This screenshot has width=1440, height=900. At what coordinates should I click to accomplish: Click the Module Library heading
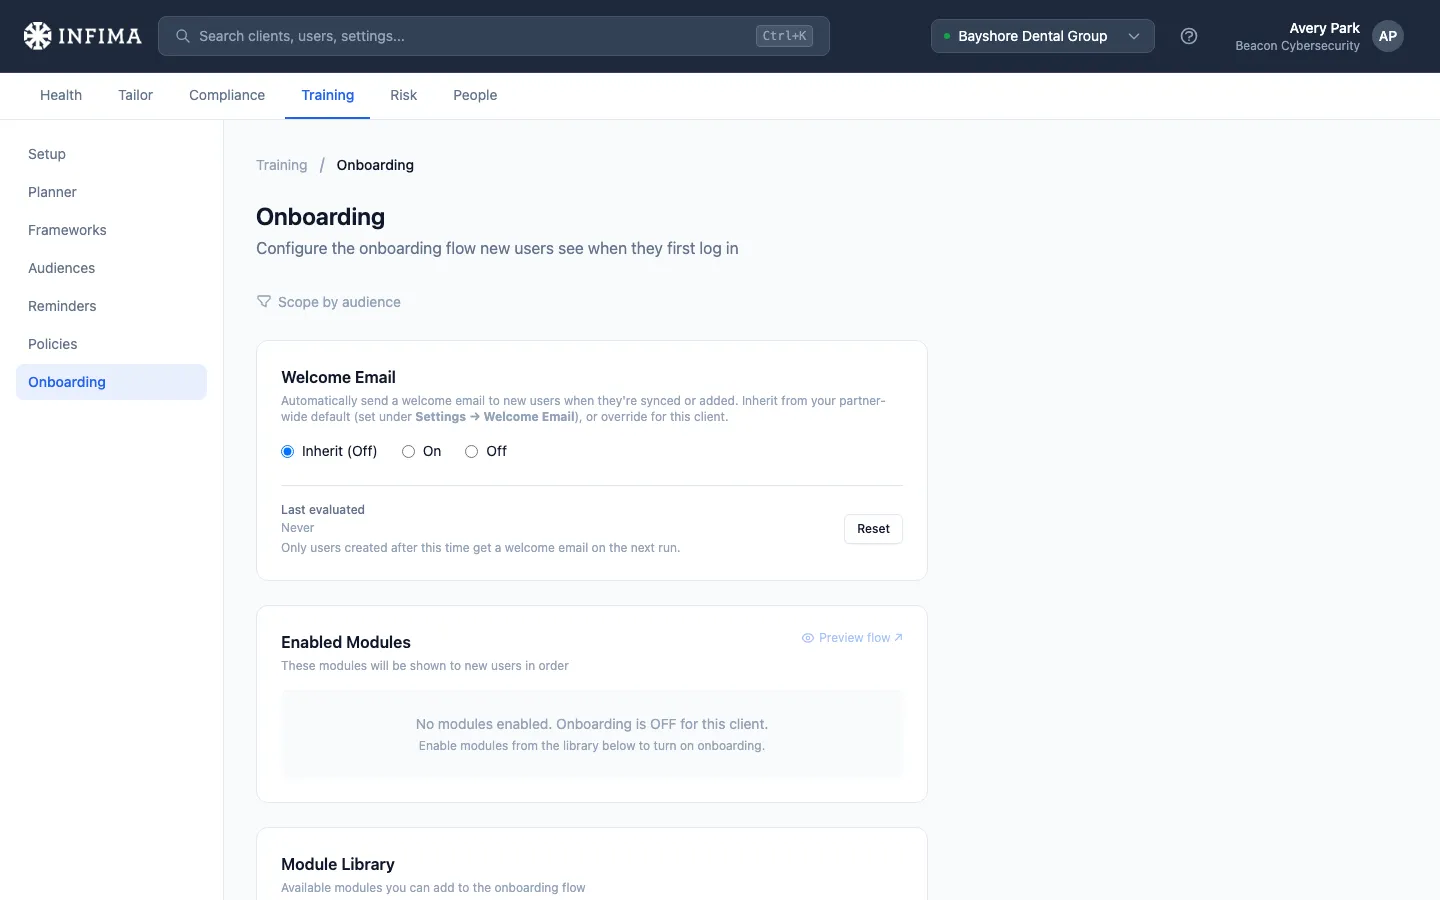[338, 864]
